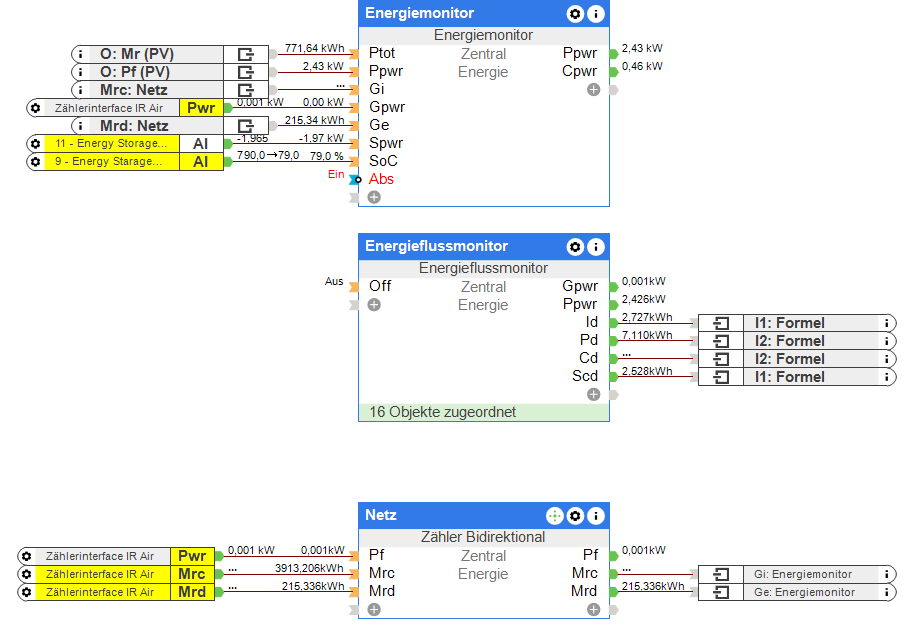This screenshot has height=644, width=923.
Task: Click the '3913,206kWh' value label
Action: (x=309, y=568)
